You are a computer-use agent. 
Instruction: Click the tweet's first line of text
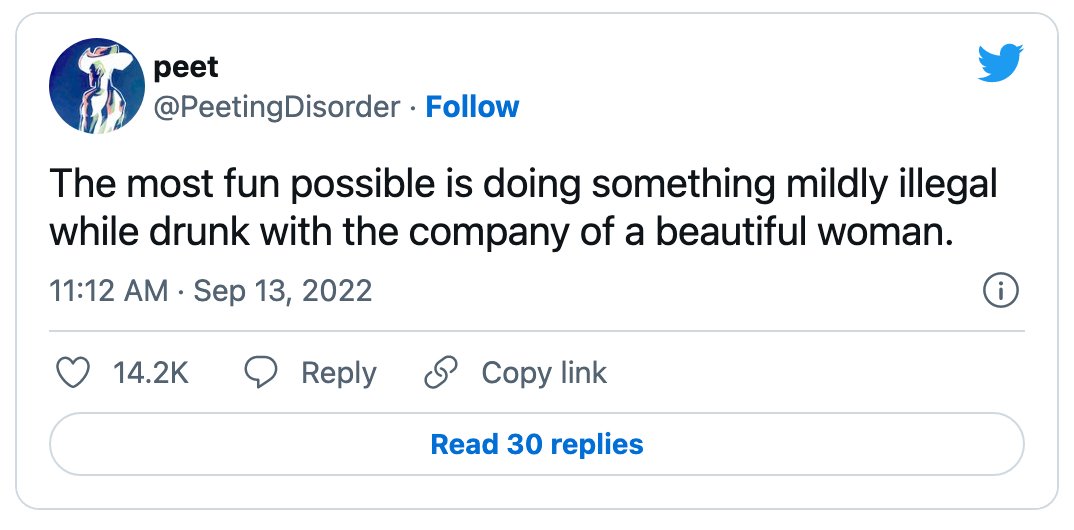524,186
